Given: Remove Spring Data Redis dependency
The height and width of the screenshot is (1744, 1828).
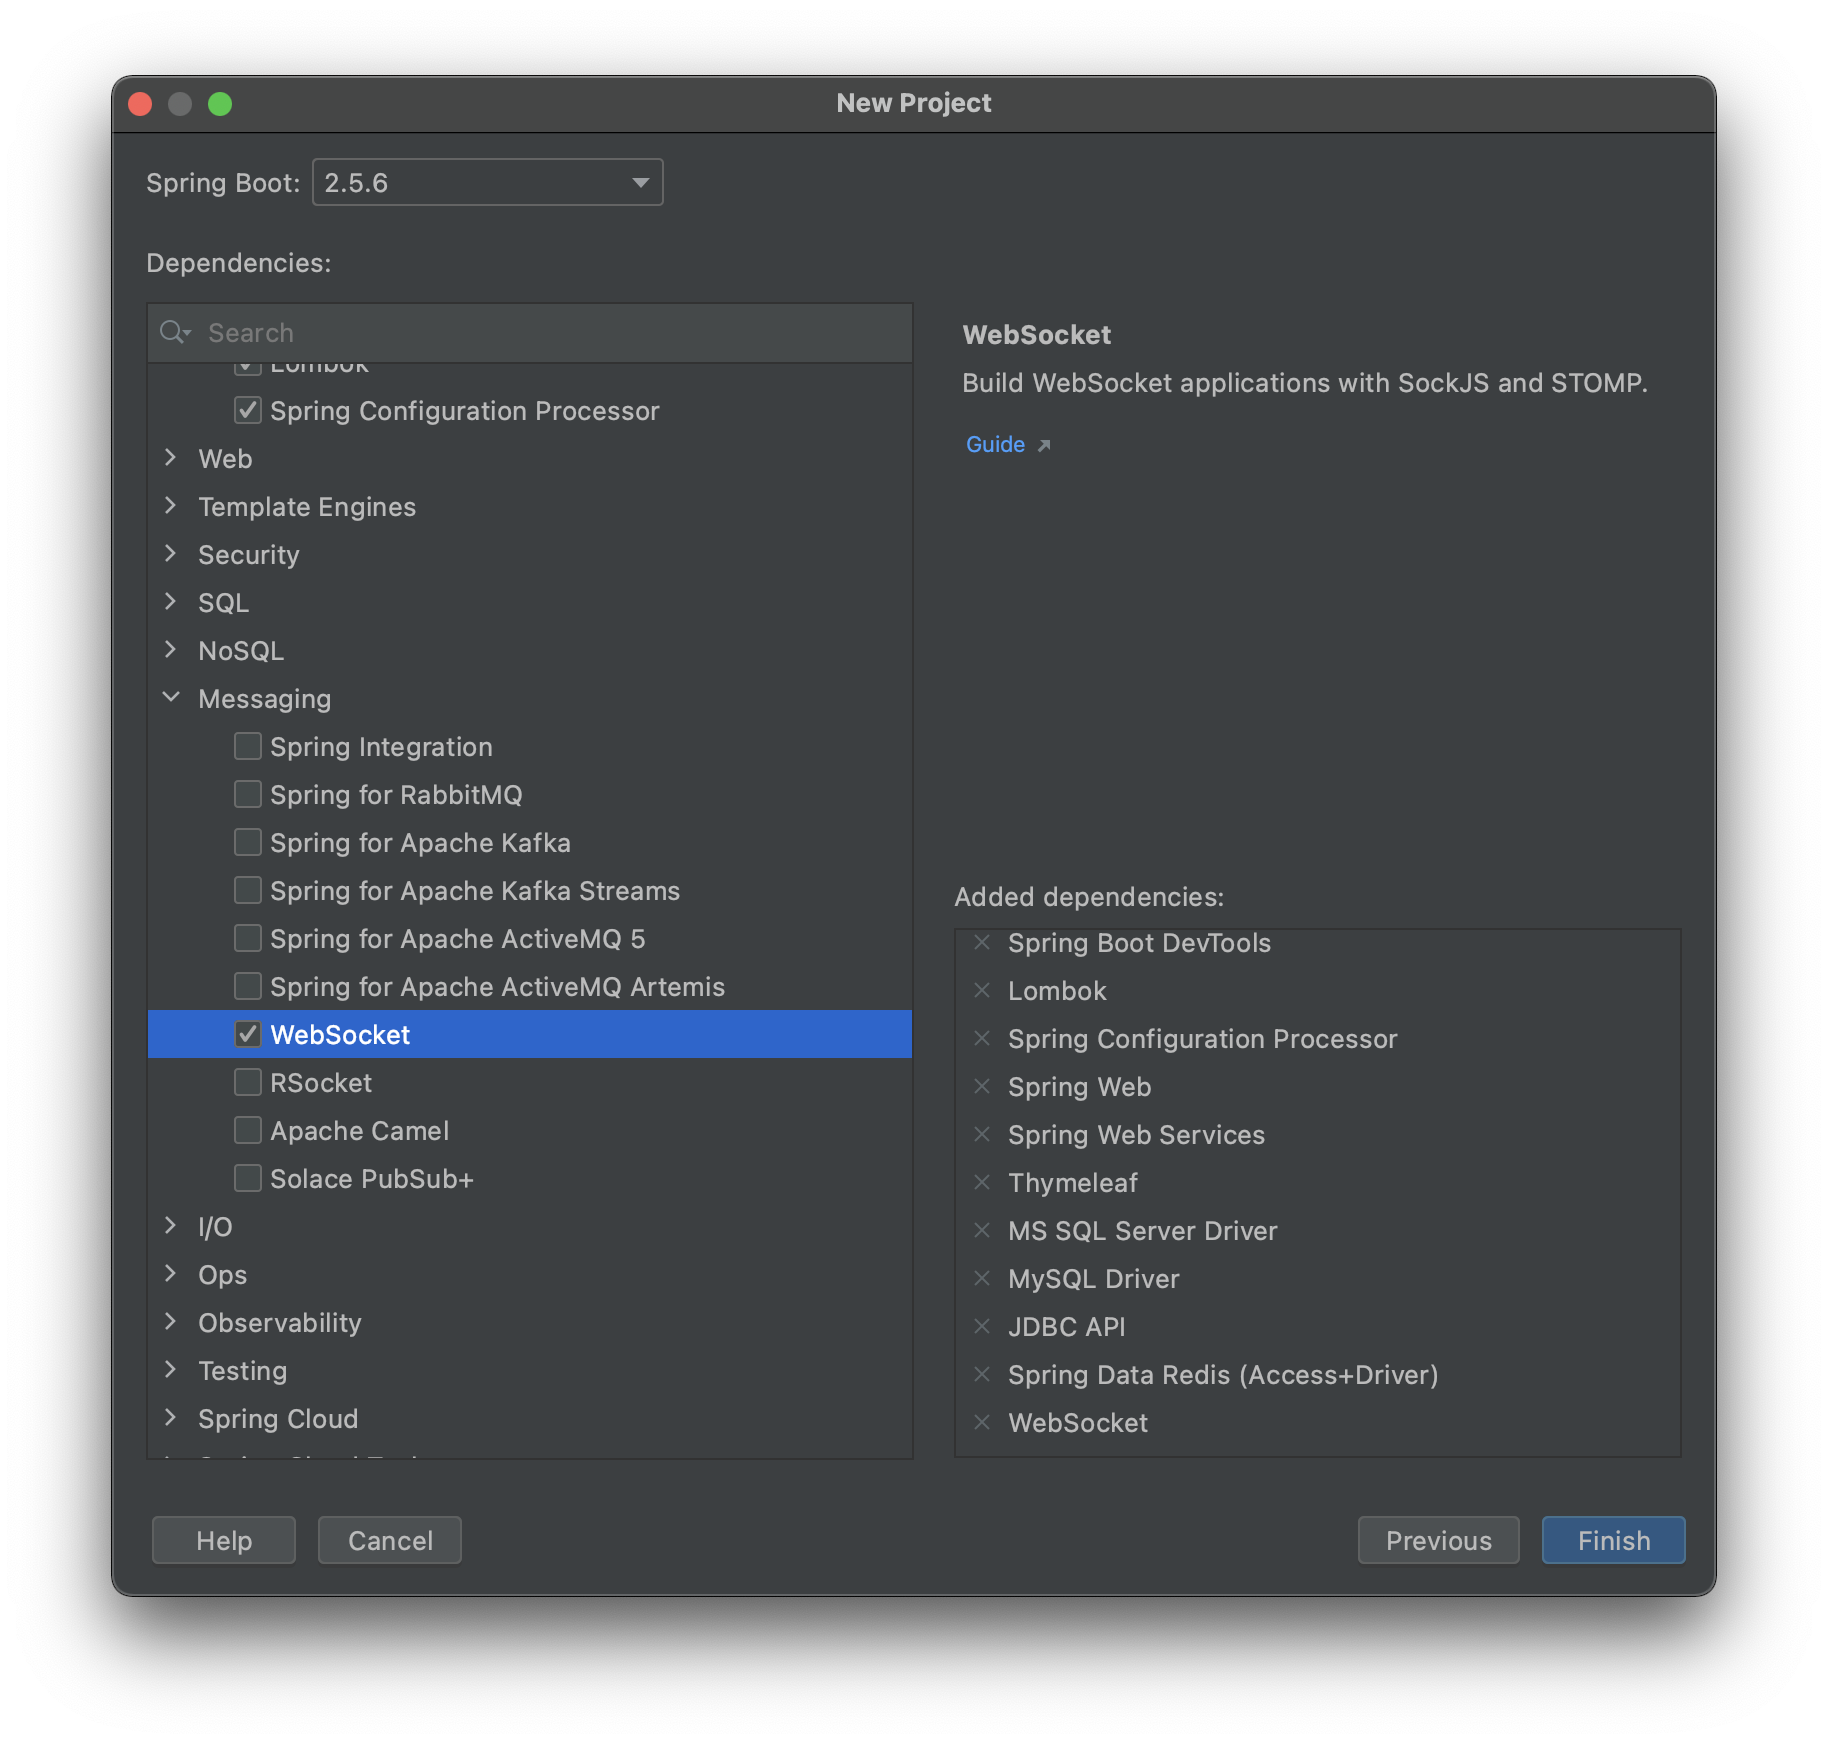Looking at the screenshot, I should (x=982, y=1374).
